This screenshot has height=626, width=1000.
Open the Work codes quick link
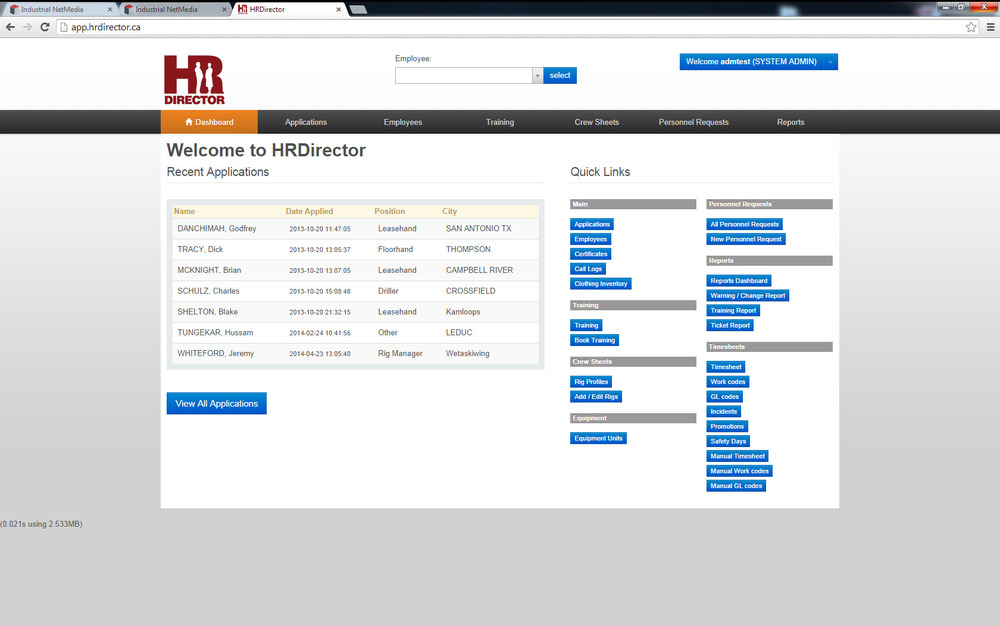728,382
